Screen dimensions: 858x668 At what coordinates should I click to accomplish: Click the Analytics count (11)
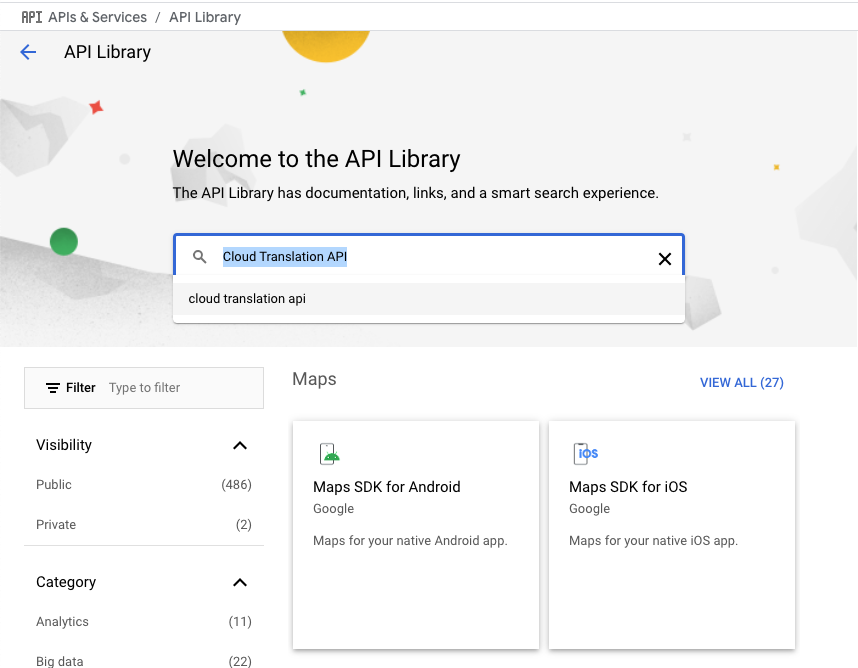pos(240,622)
